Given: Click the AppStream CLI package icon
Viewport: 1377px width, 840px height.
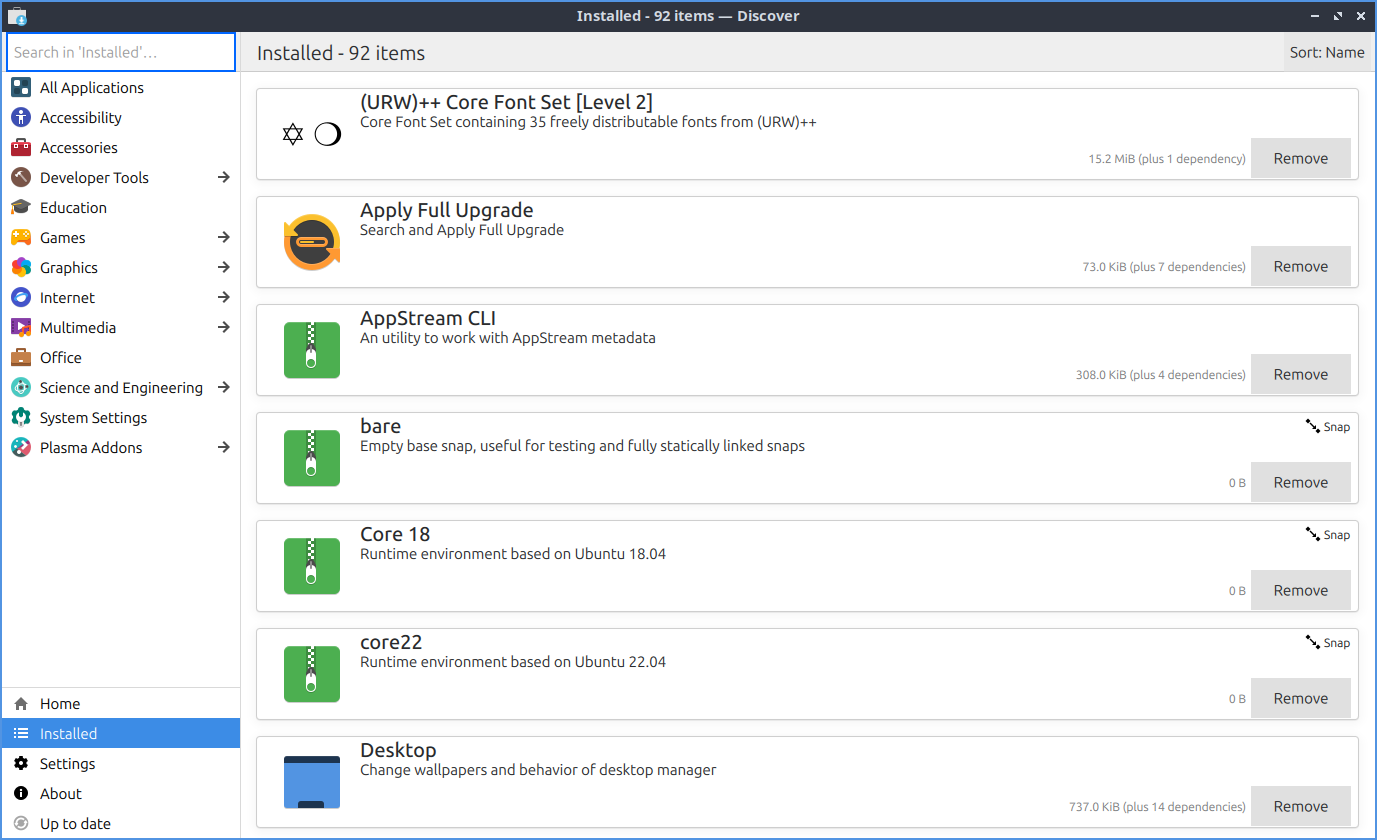Looking at the screenshot, I should [x=312, y=350].
